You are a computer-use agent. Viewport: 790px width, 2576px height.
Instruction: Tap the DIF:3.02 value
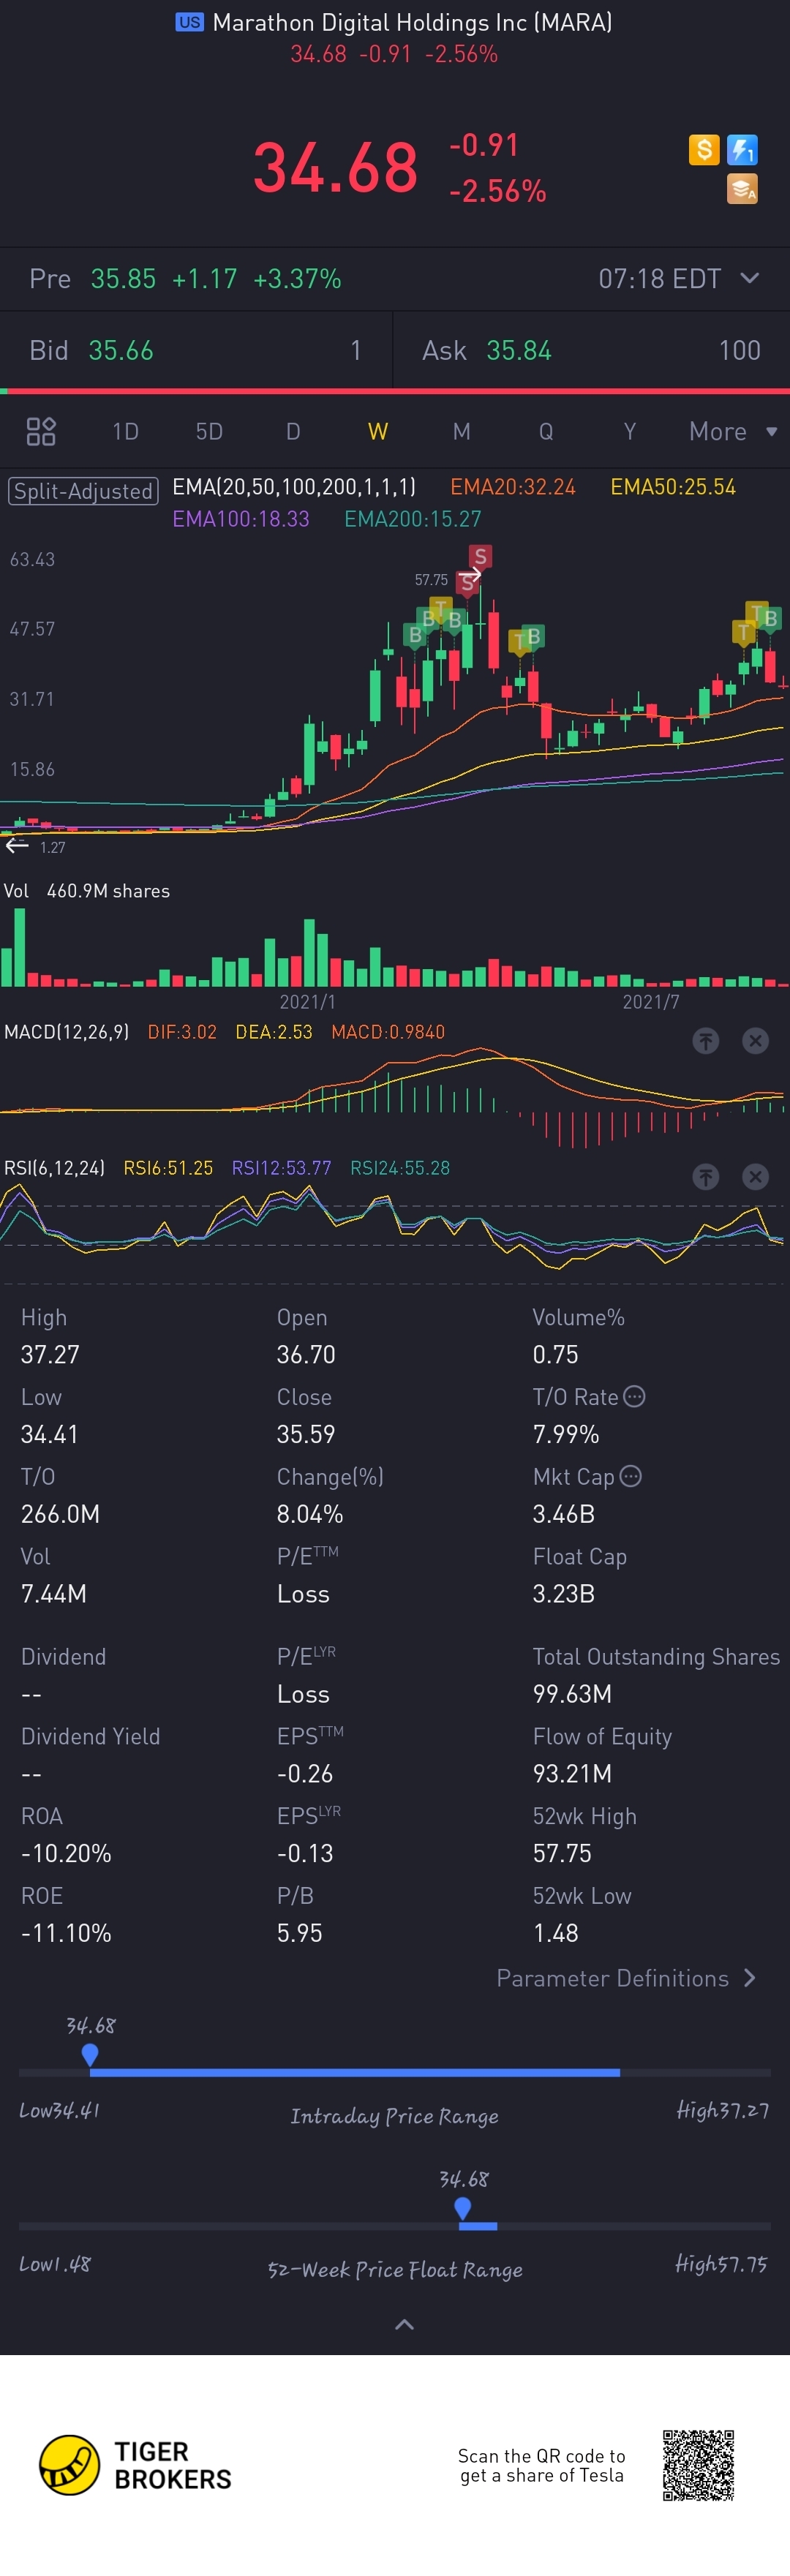tap(182, 1032)
